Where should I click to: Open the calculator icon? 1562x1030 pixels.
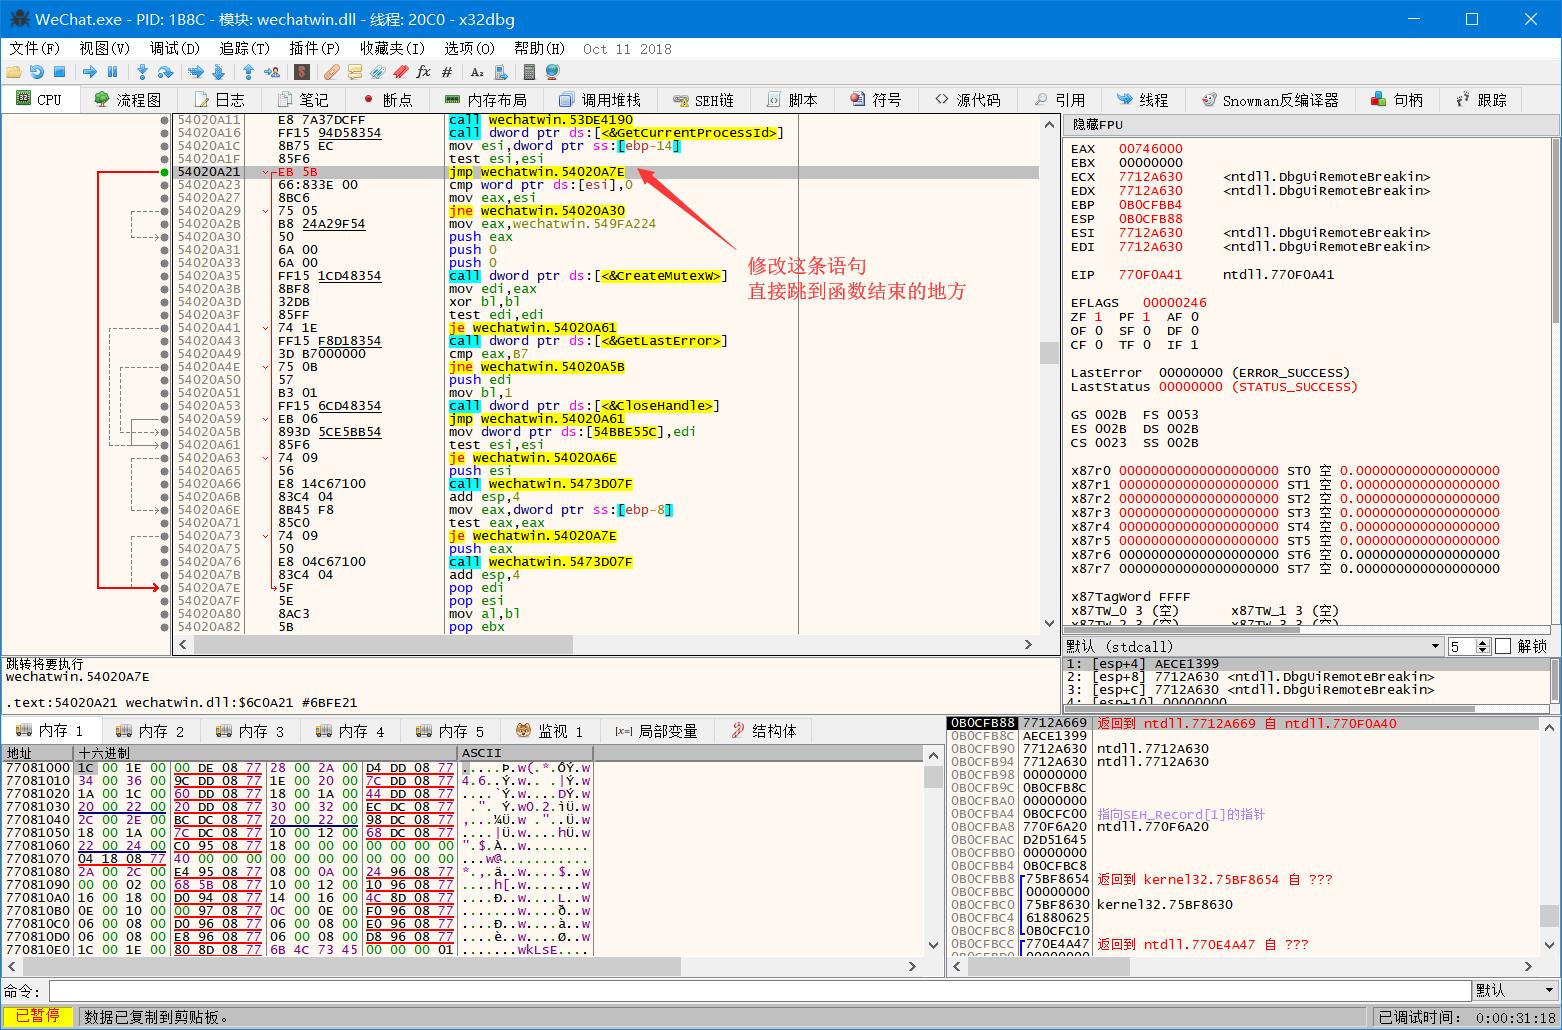click(x=529, y=72)
